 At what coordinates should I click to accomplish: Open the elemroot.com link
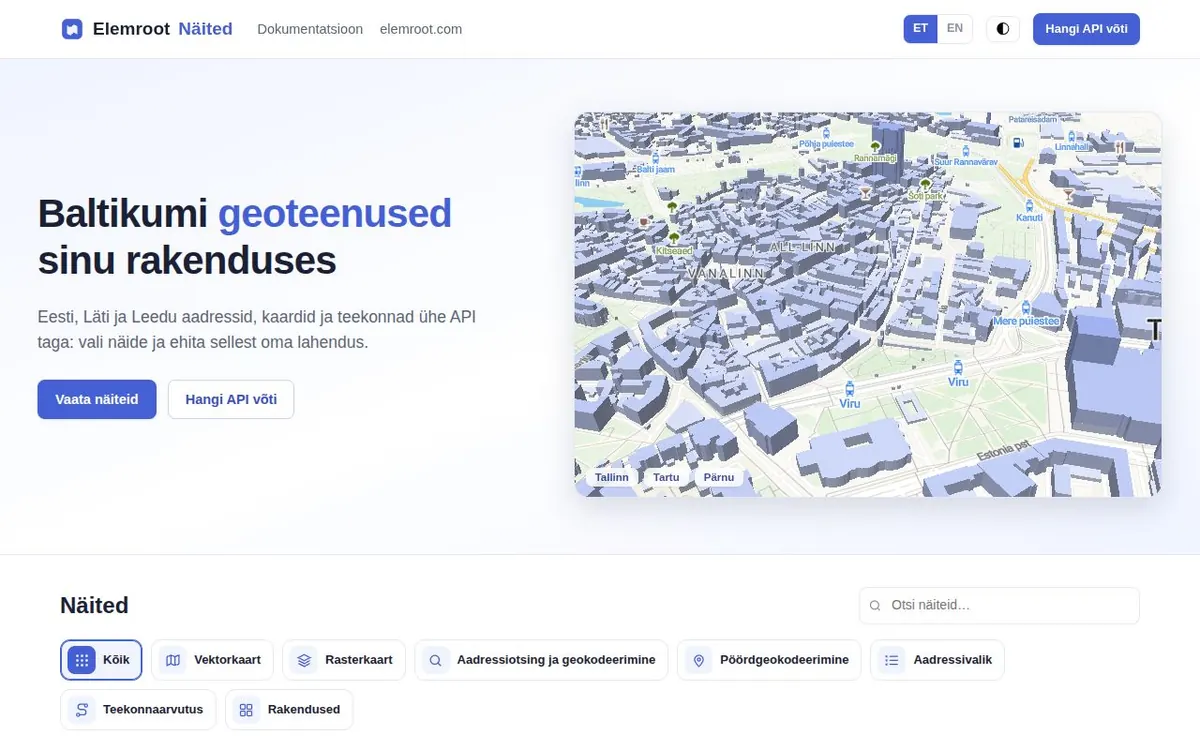[x=421, y=29]
